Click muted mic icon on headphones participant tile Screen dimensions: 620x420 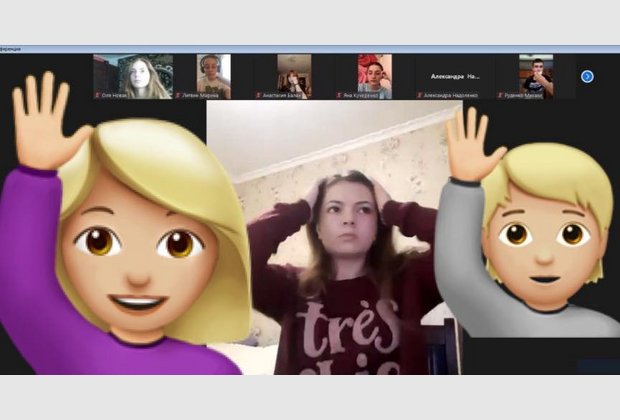click(x=178, y=95)
